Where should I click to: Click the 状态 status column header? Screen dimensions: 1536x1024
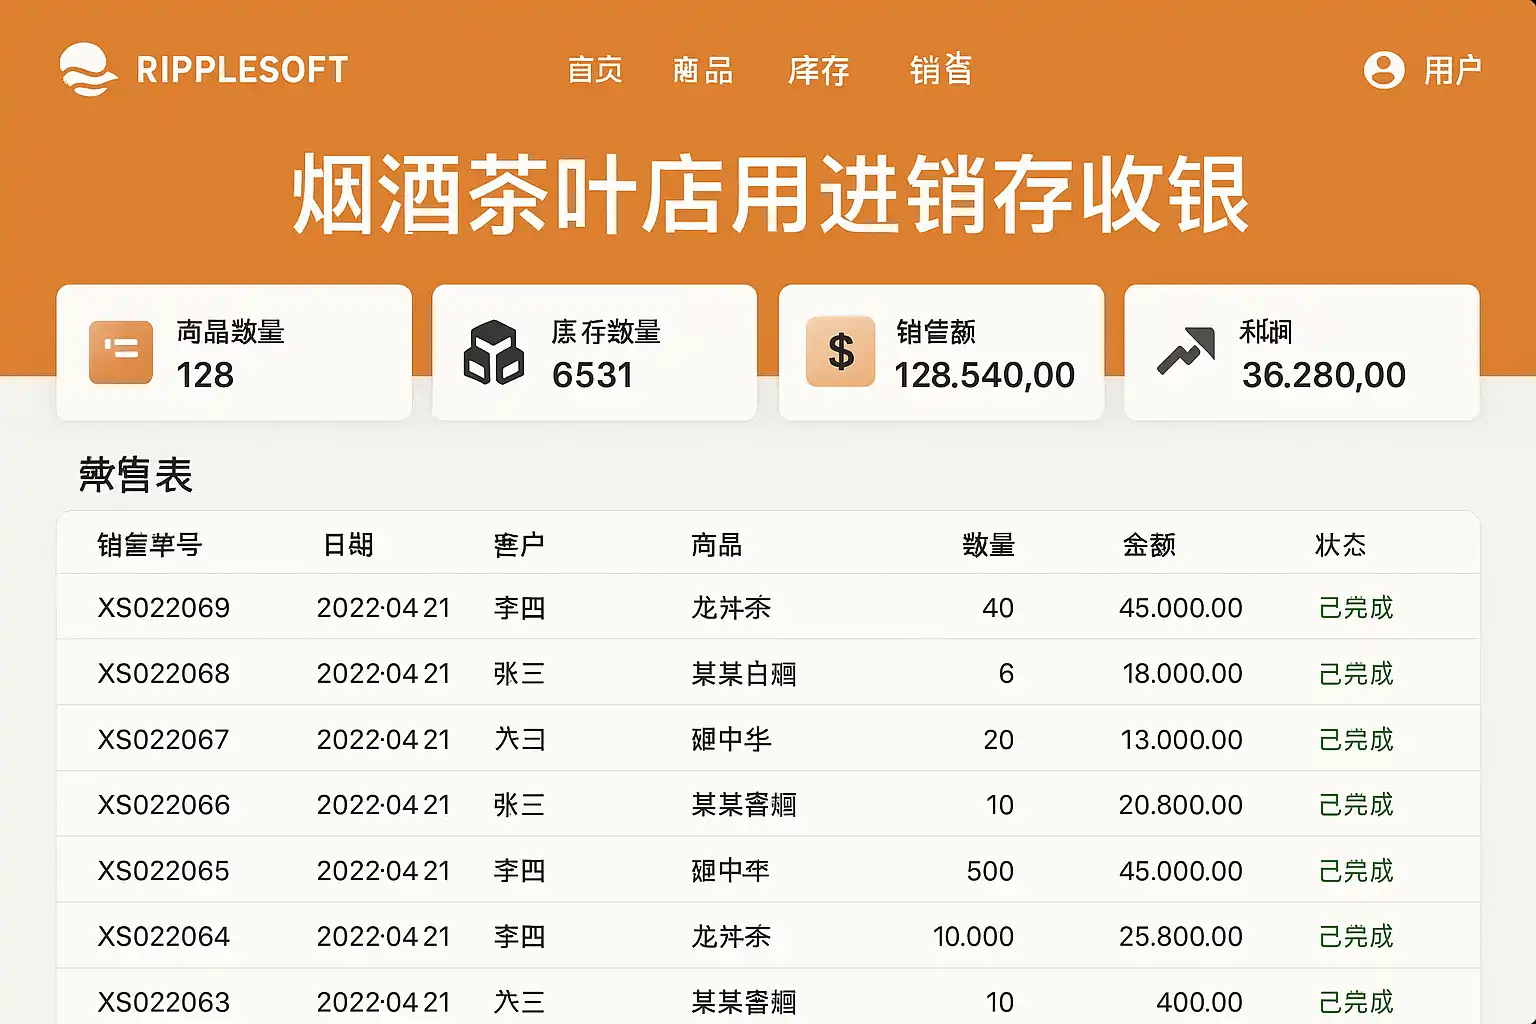click(1340, 545)
